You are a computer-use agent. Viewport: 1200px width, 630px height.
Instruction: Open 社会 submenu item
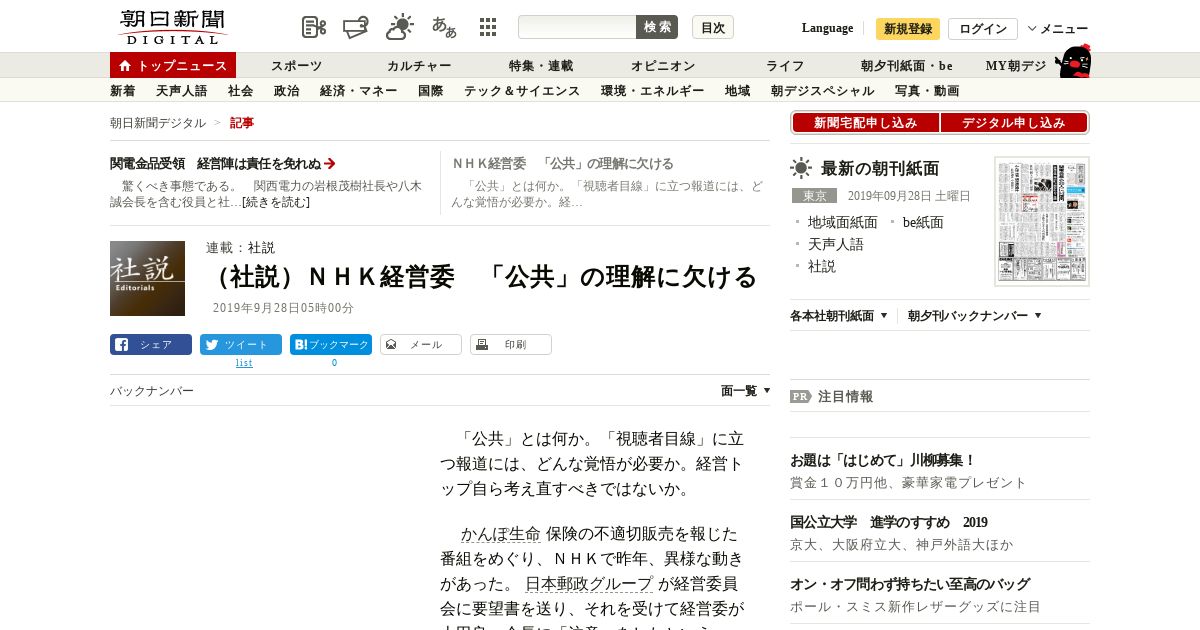[x=241, y=91]
